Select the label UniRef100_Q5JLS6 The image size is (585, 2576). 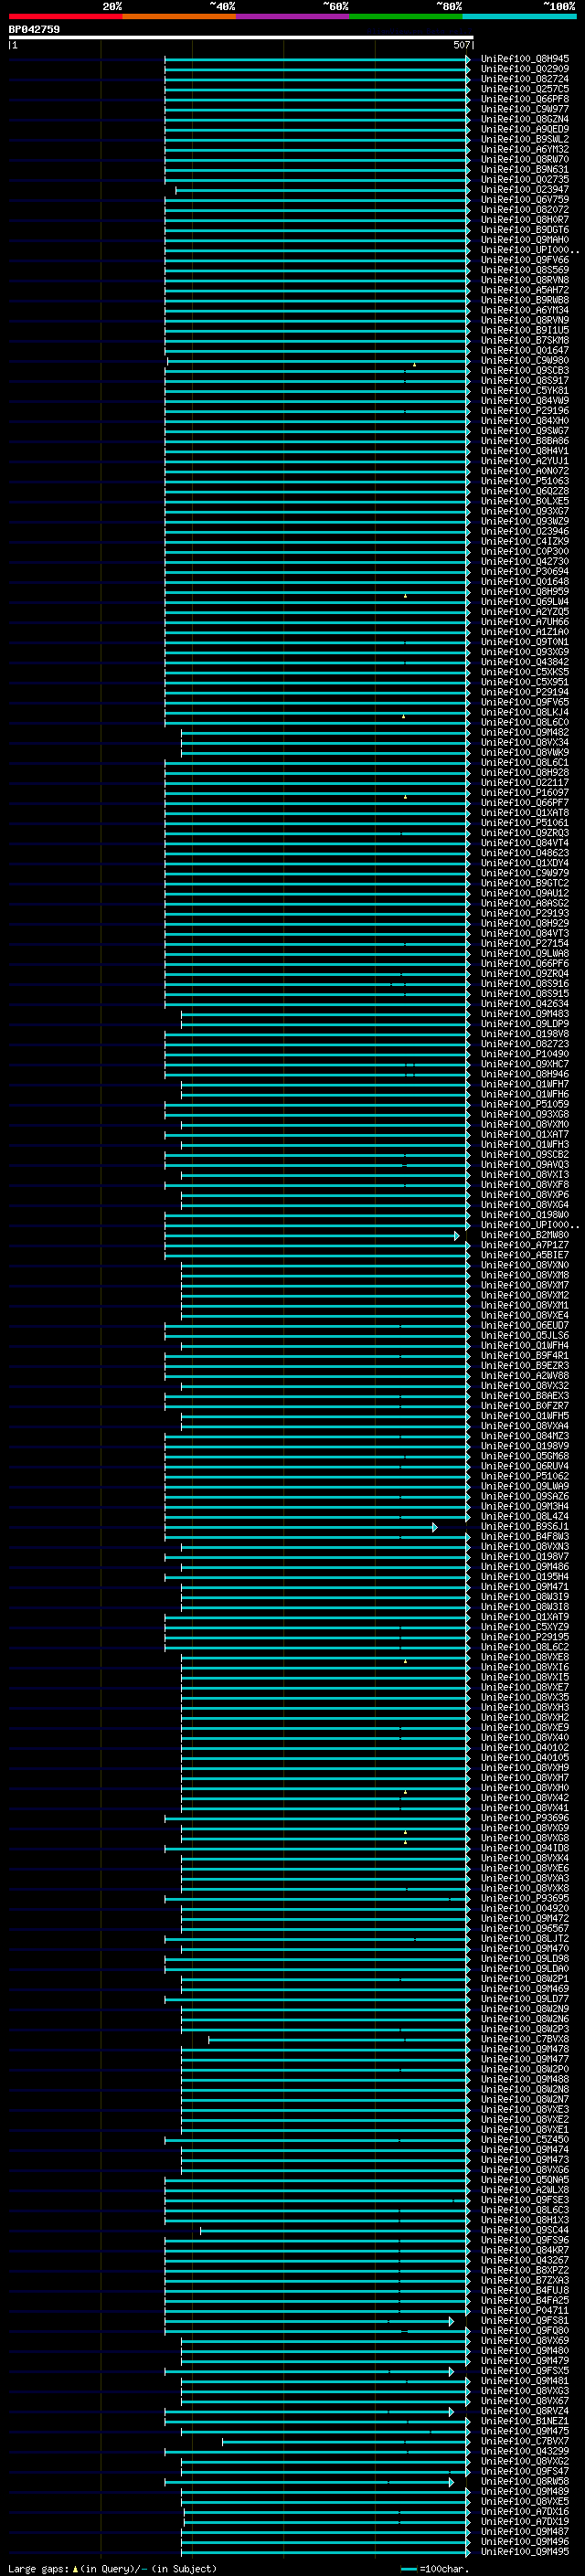(525, 1336)
